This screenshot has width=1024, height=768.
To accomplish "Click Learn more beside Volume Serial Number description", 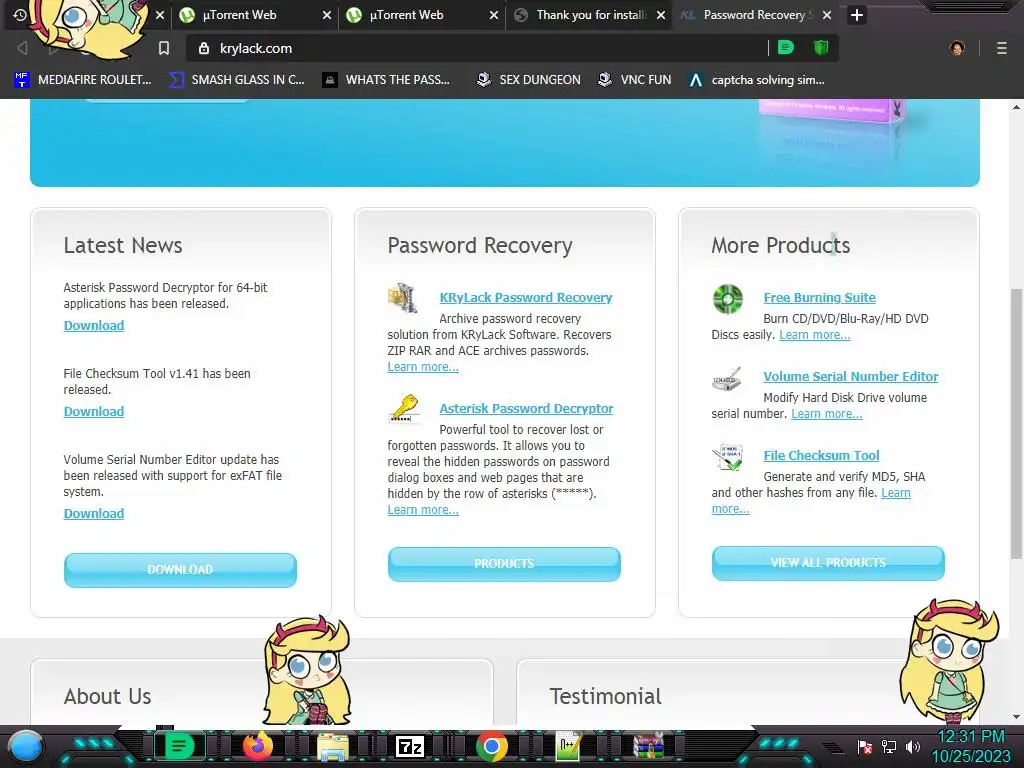I will click(x=827, y=414).
